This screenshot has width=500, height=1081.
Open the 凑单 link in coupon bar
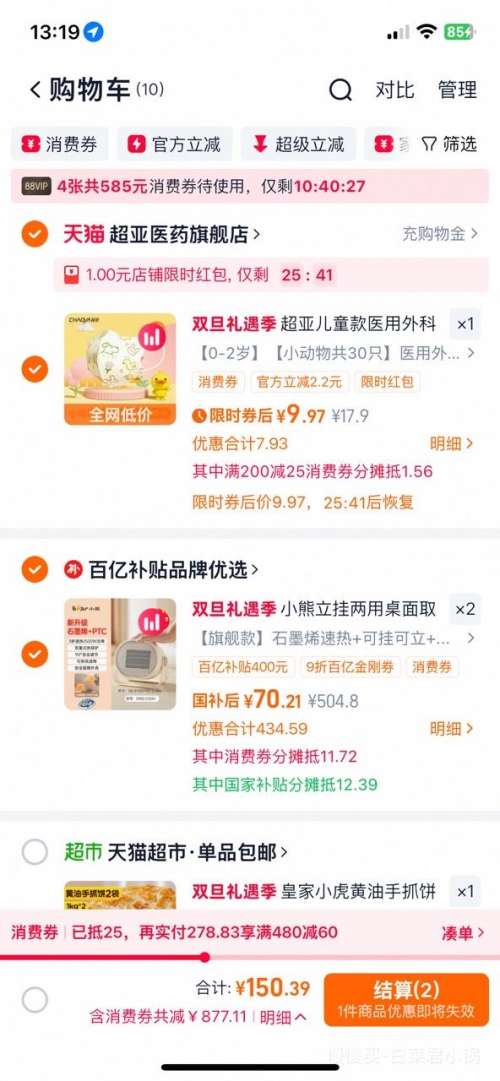463,933
